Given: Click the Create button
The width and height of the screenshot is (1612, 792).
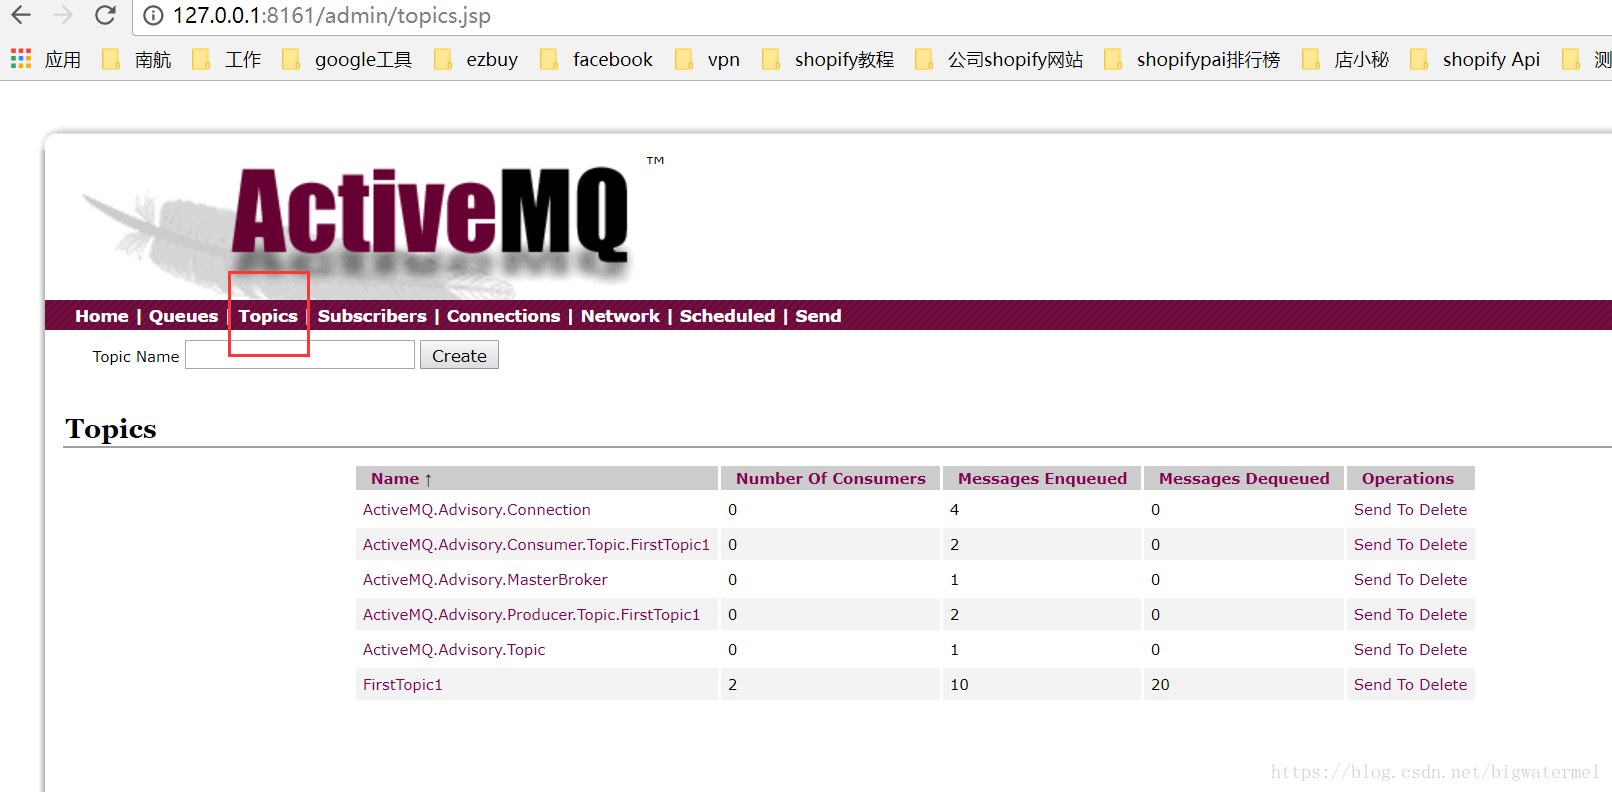Looking at the screenshot, I should click(x=459, y=355).
